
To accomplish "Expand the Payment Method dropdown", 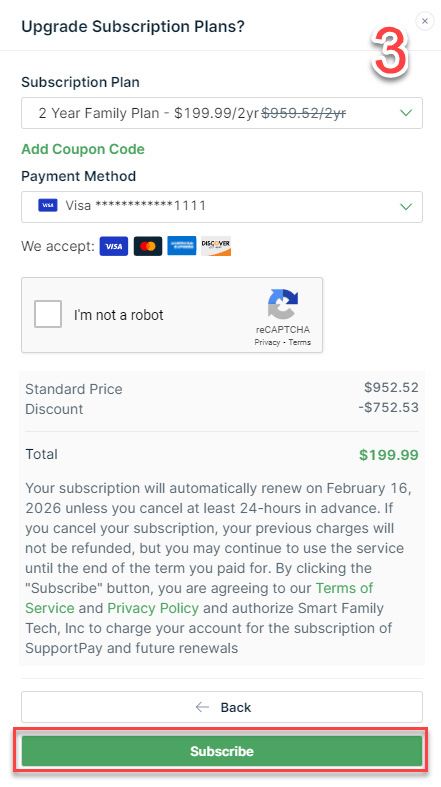I will 222,207.
